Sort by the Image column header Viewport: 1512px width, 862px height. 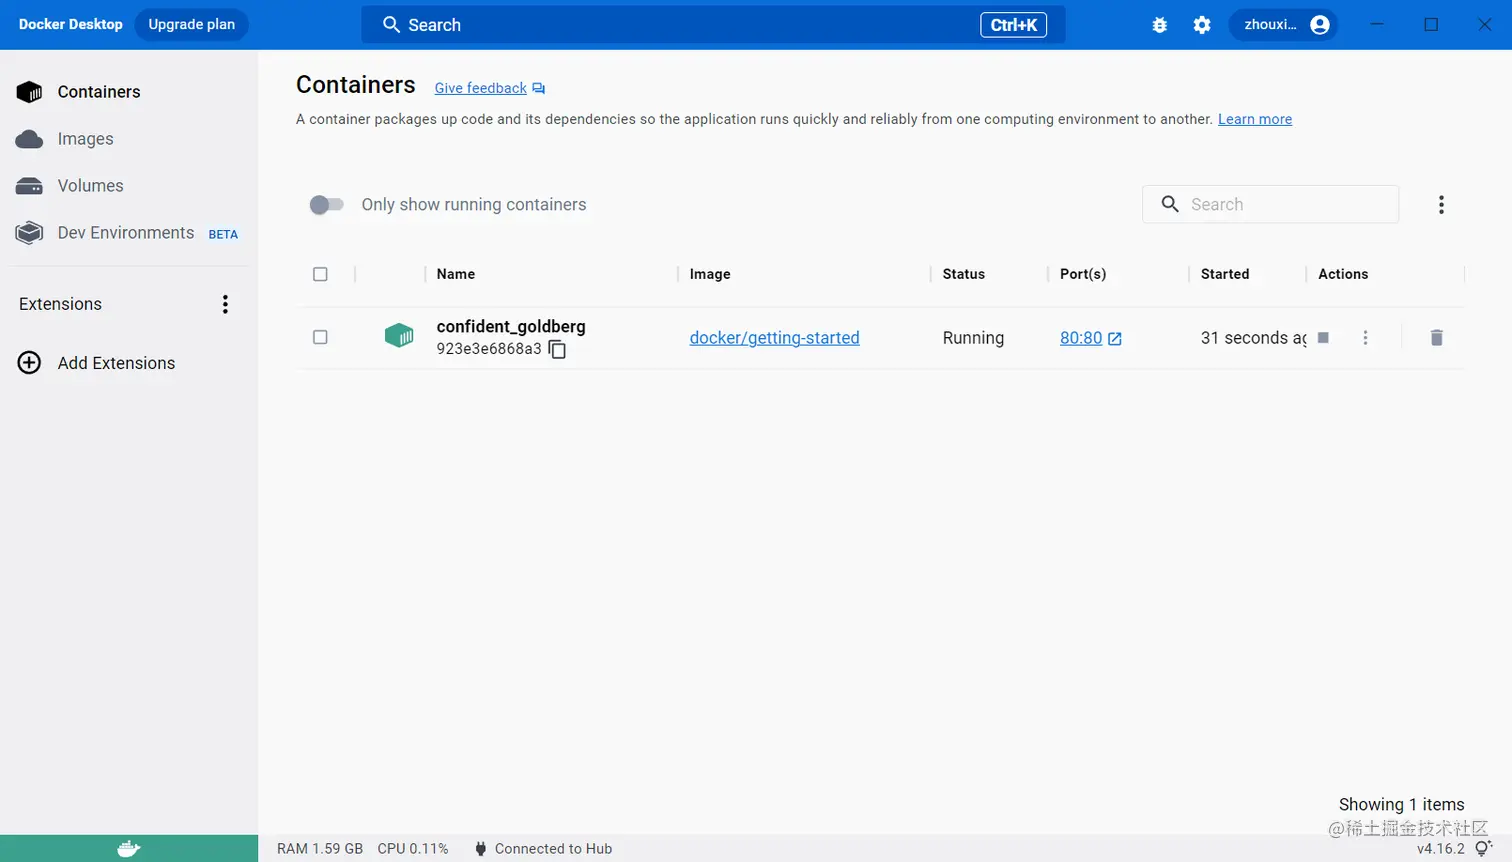(x=710, y=274)
